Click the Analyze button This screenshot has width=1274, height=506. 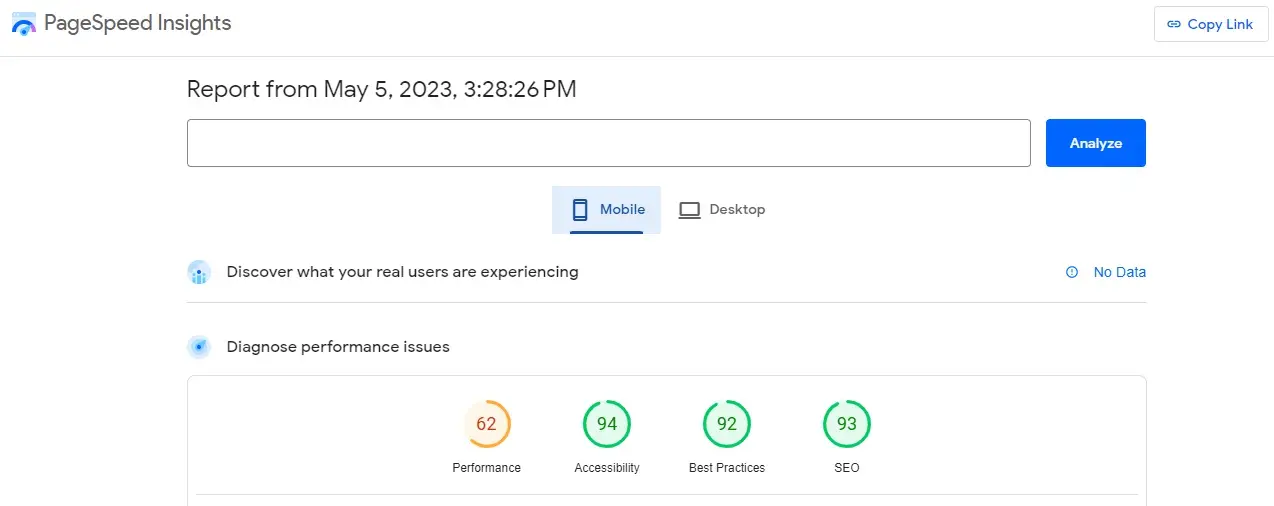coord(1096,143)
